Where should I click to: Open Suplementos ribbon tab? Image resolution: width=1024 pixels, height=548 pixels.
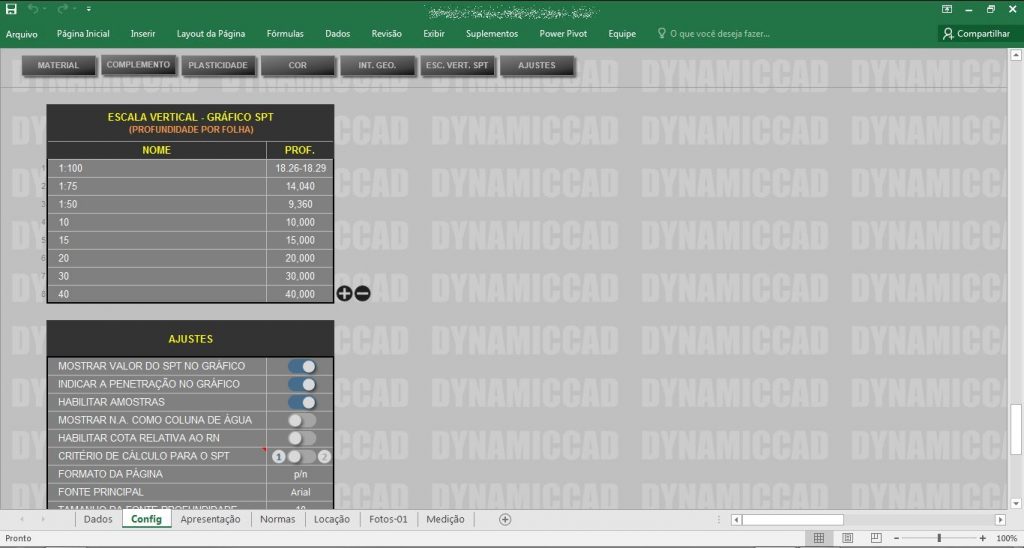[x=492, y=33]
